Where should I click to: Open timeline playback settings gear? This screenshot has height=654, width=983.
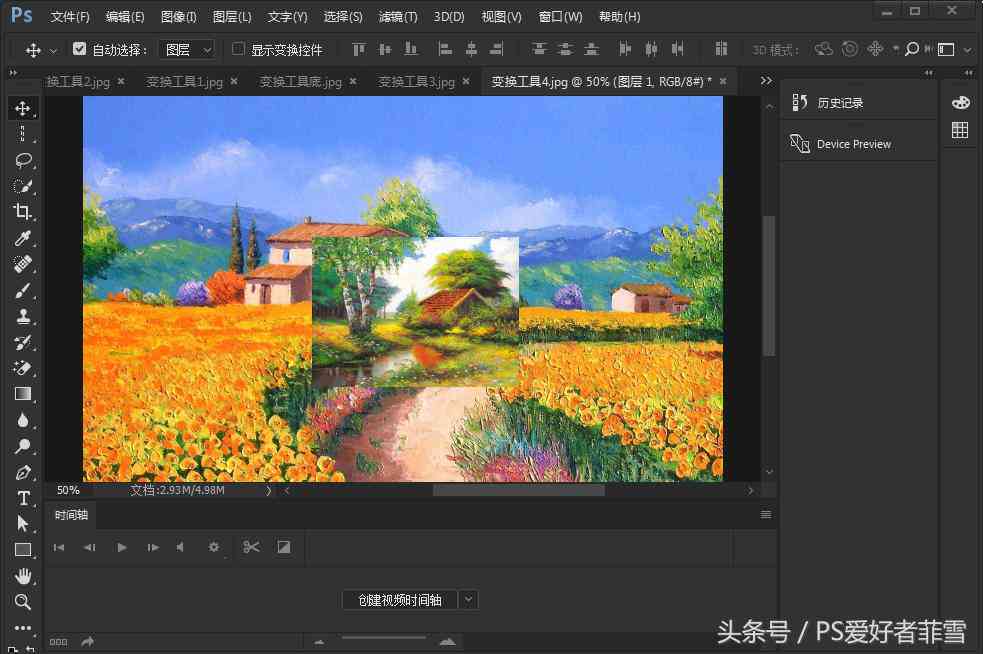tap(214, 547)
